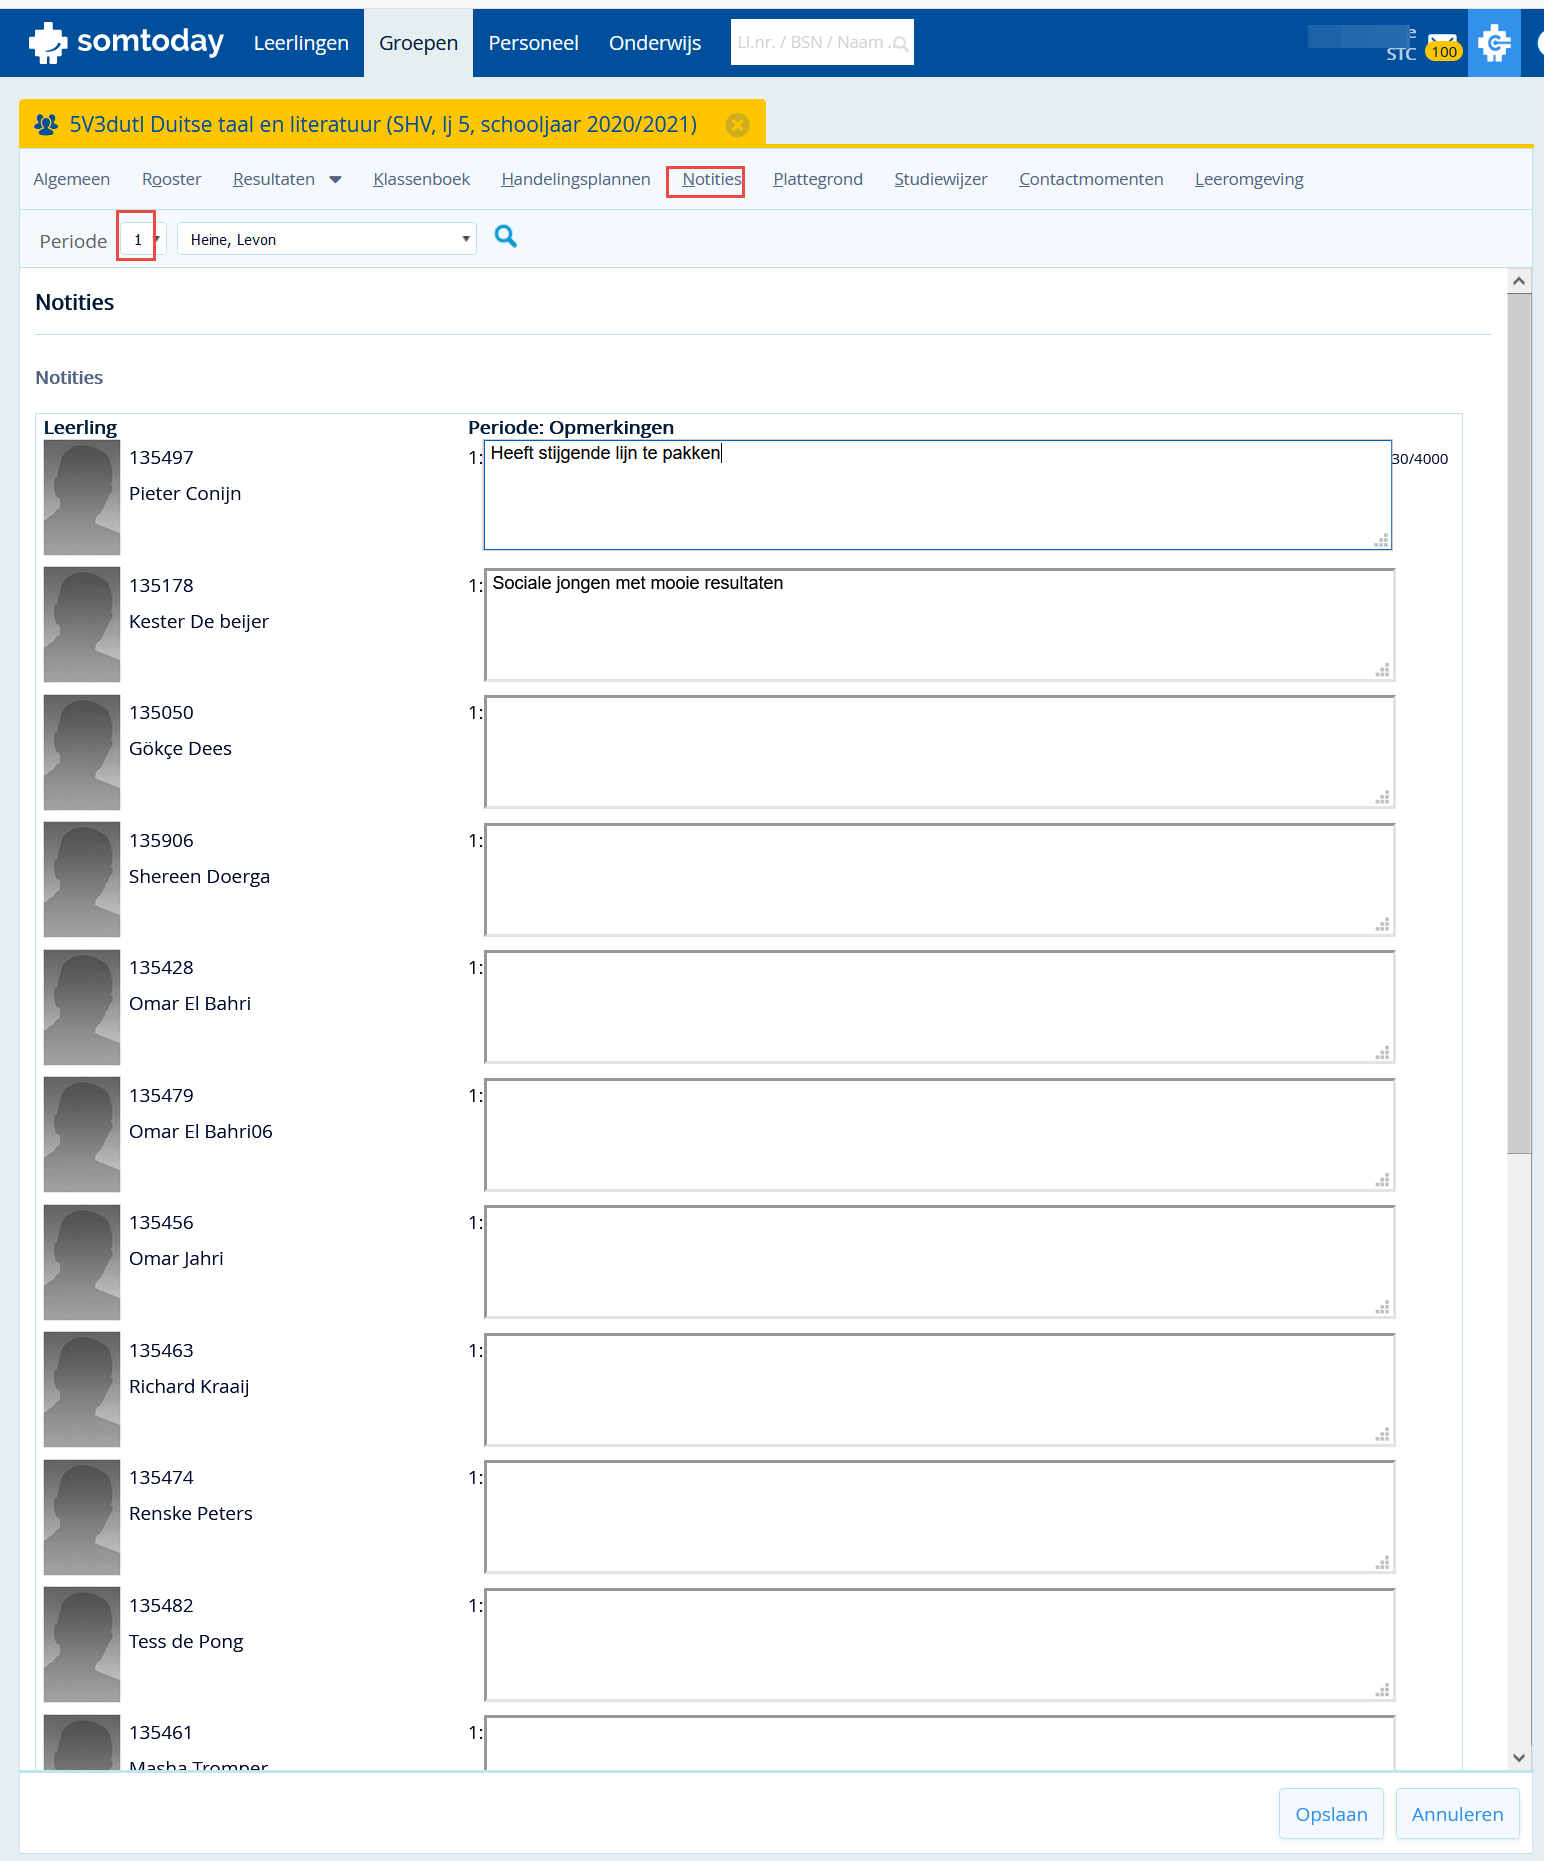This screenshot has width=1544, height=1861.
Task: Click the name Kester De beijer
Action: pos(199,622)
